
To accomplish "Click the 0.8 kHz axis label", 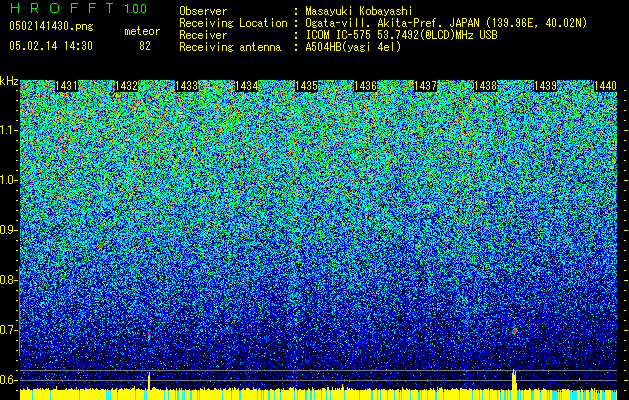I will (x=8, y=280).
